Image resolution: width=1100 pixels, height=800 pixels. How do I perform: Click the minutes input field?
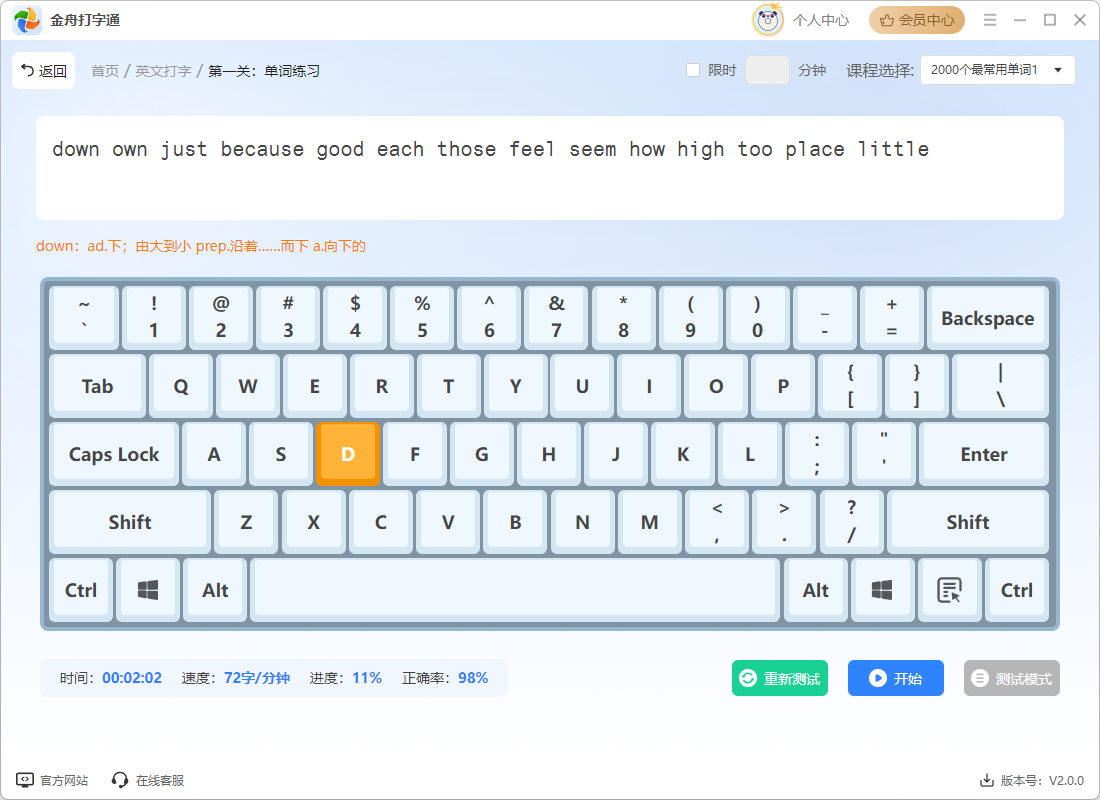pos(767,70)
